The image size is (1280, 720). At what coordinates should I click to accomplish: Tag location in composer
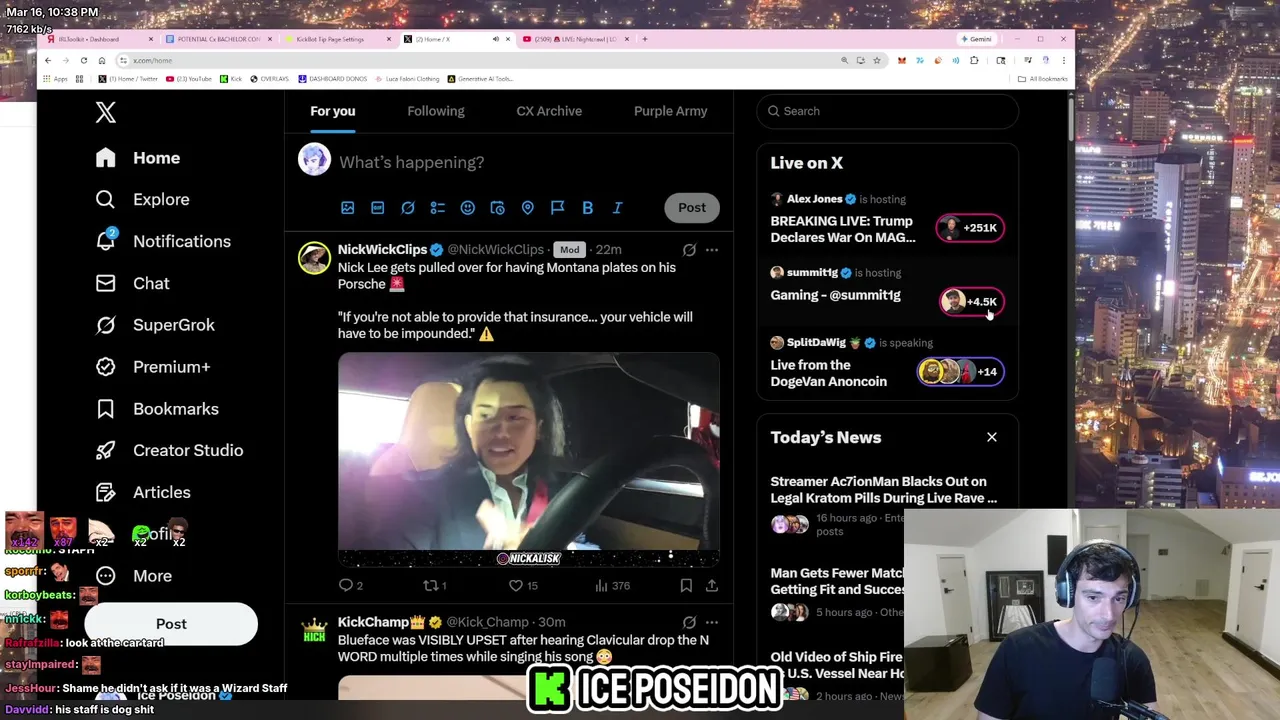[527, 207]
